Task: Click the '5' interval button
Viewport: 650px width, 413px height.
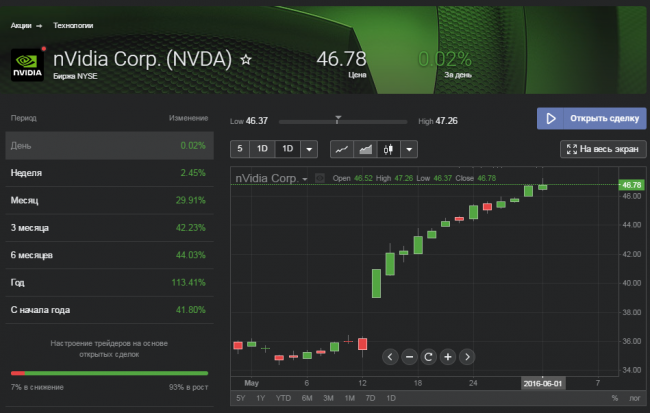Action: pyautogui.click(x=240, y=149)
